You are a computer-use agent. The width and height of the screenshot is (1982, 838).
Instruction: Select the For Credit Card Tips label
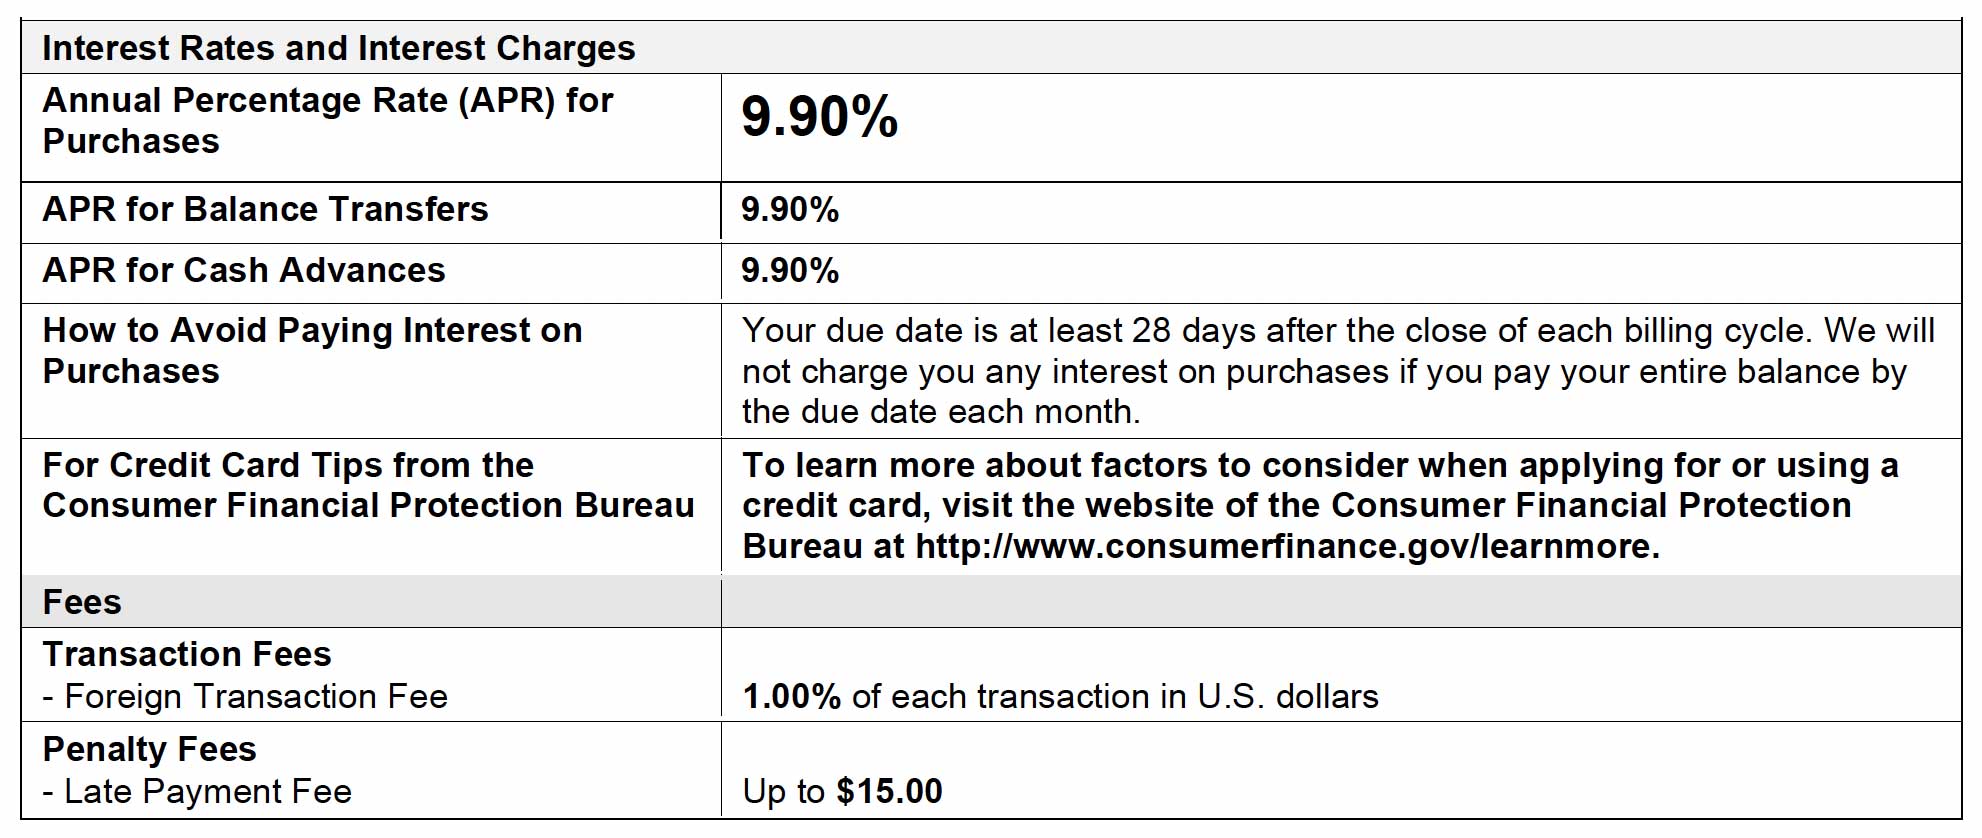point(368,485)
